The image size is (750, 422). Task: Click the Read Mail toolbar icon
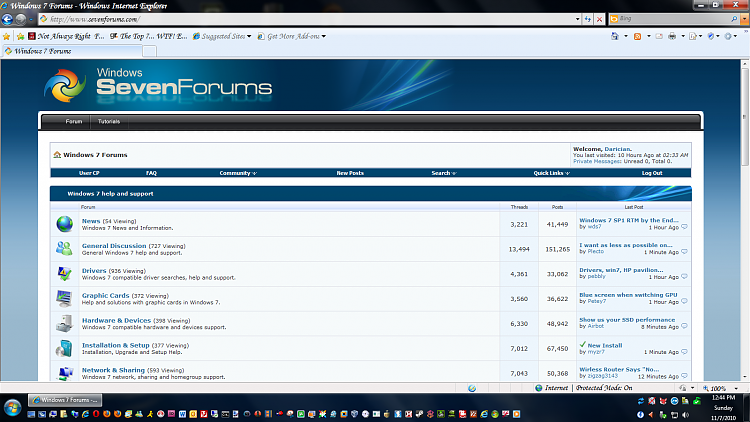(x=659, y=36)
